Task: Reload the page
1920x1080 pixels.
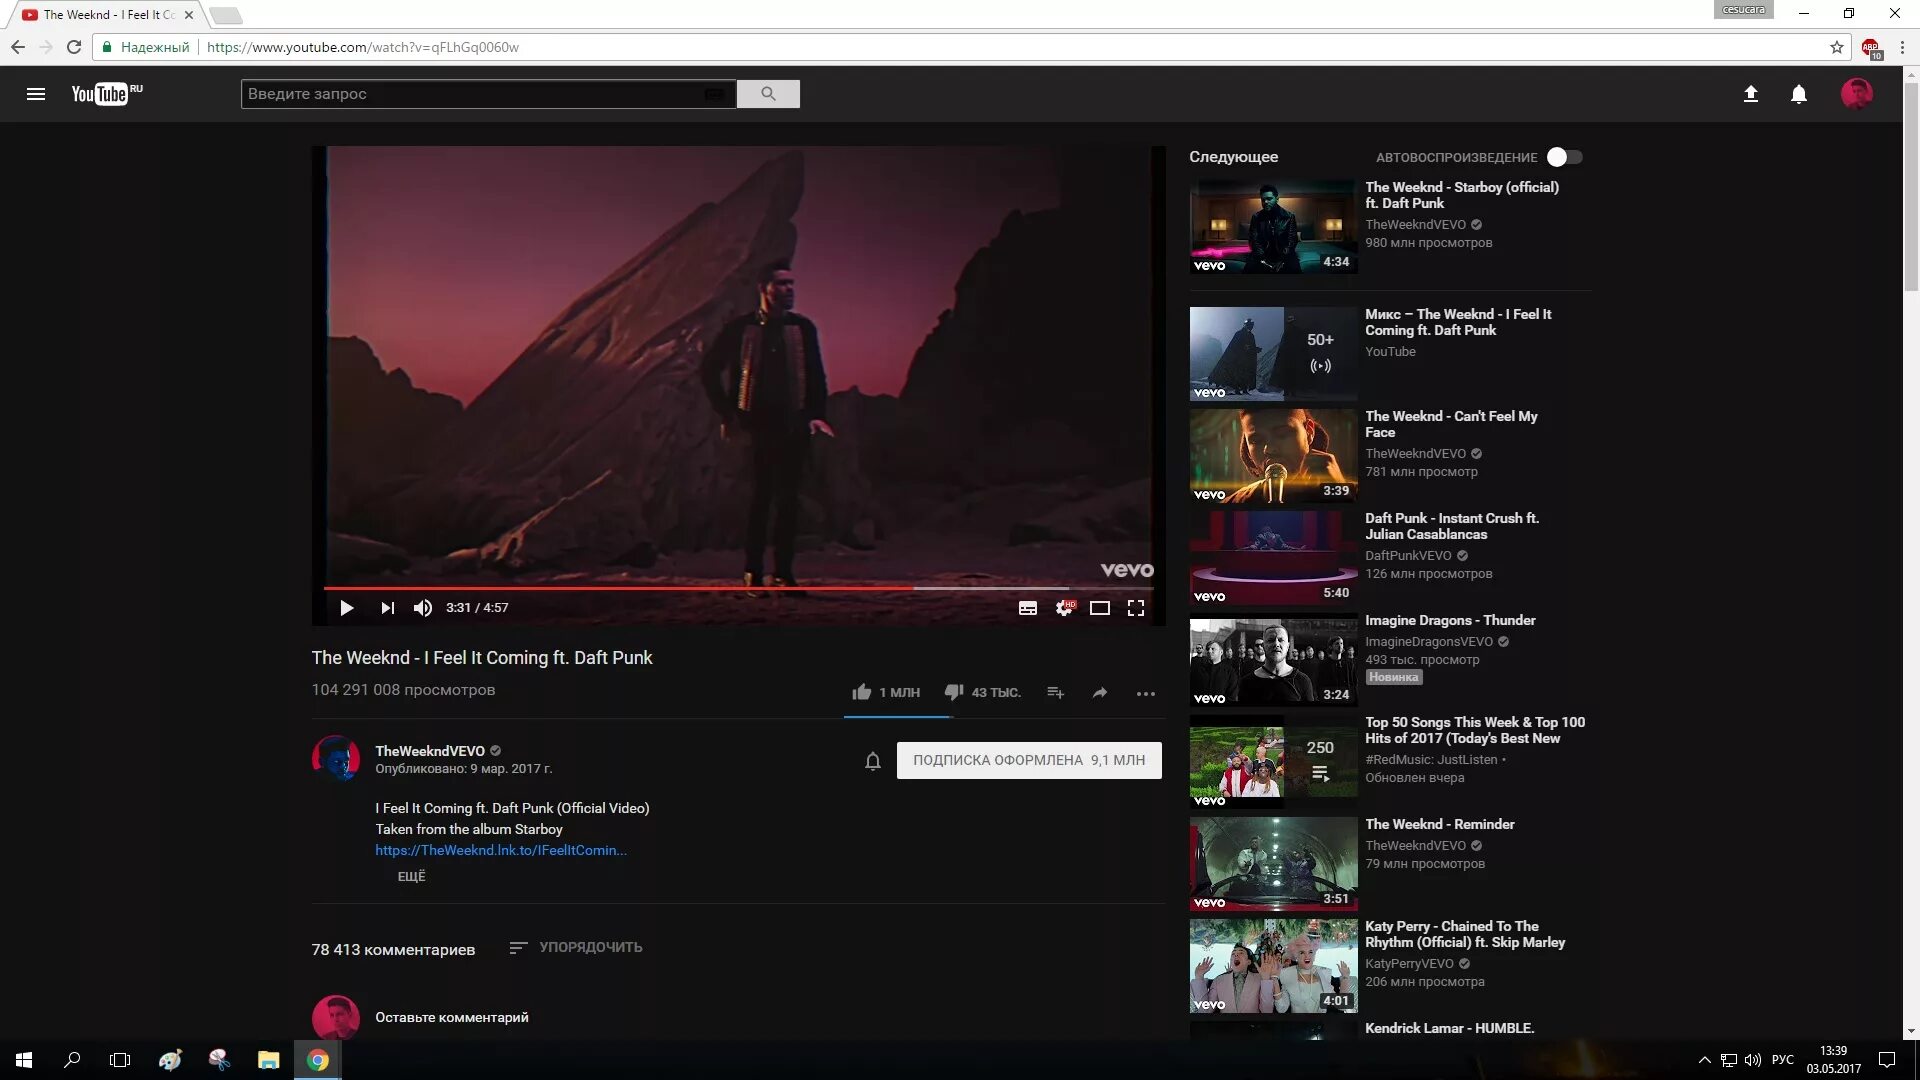Action: [74, 47]
